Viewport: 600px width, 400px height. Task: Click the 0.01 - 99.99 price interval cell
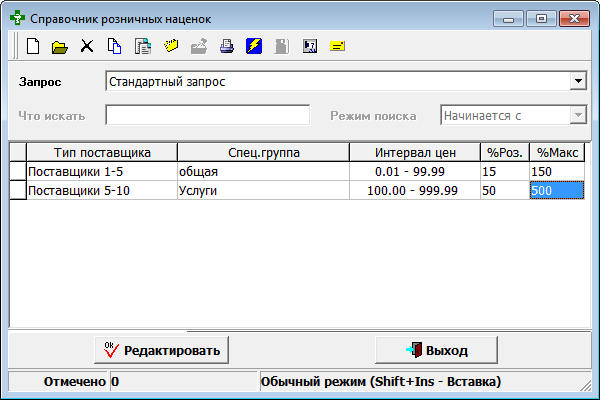[x=415, y=171]
